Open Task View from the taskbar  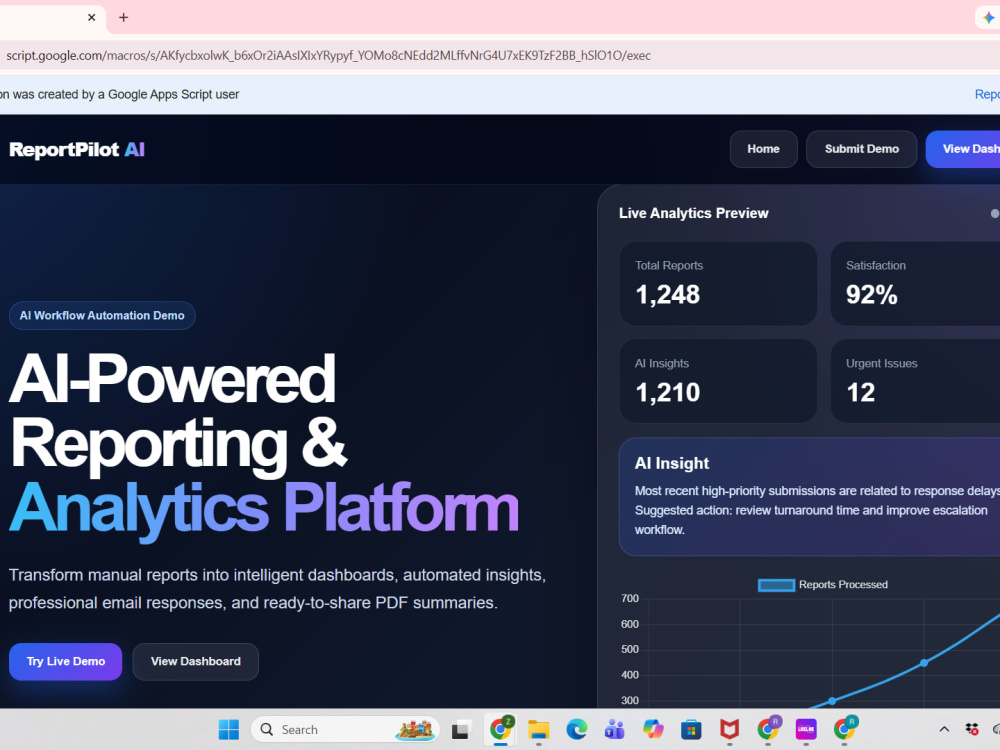coord(461,730)
